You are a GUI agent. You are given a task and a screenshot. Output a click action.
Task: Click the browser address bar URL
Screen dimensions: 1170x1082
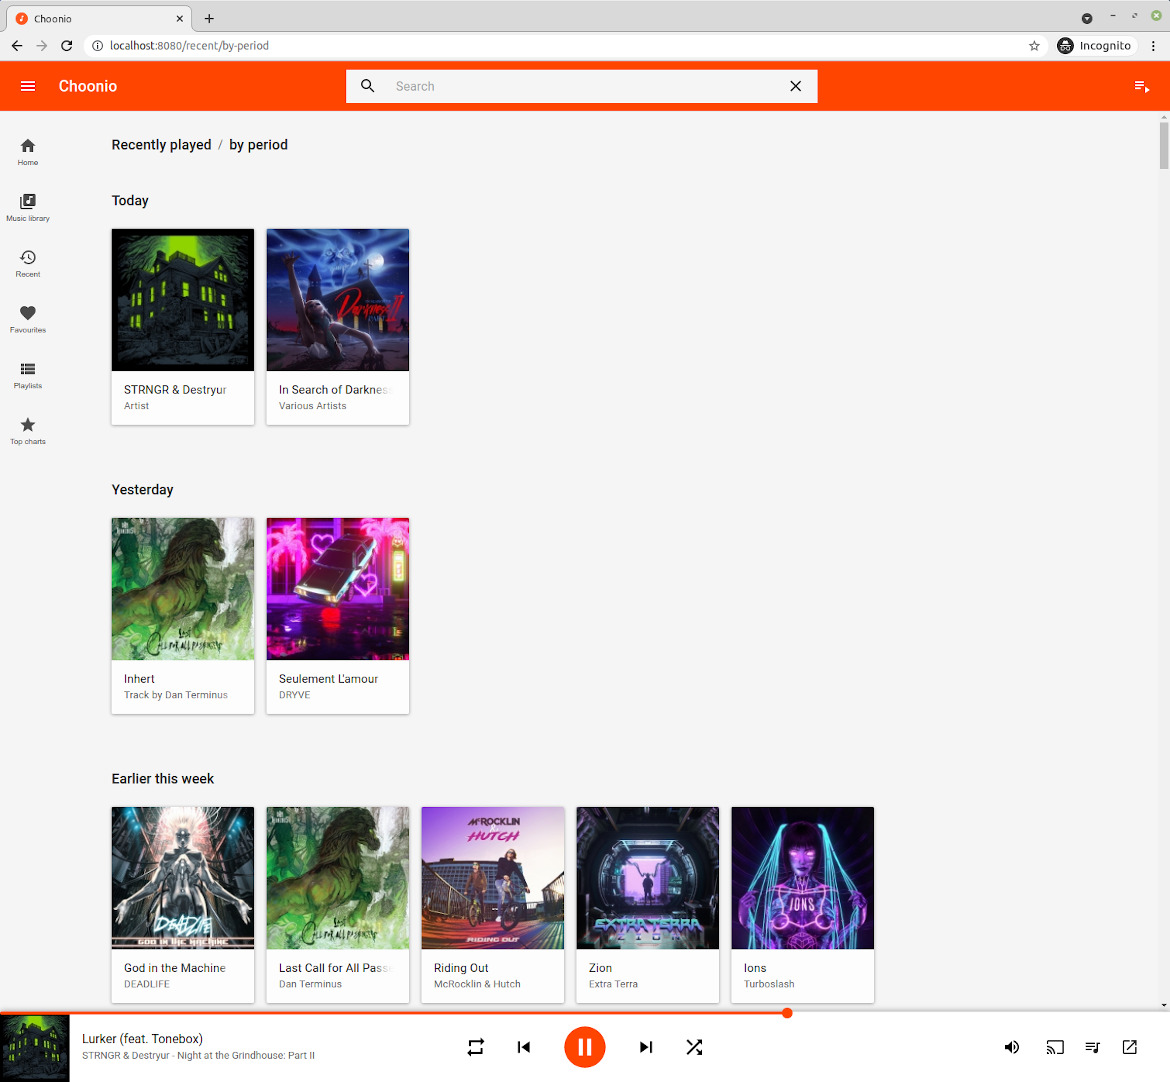pyautogui.click(x=190, y=46)
